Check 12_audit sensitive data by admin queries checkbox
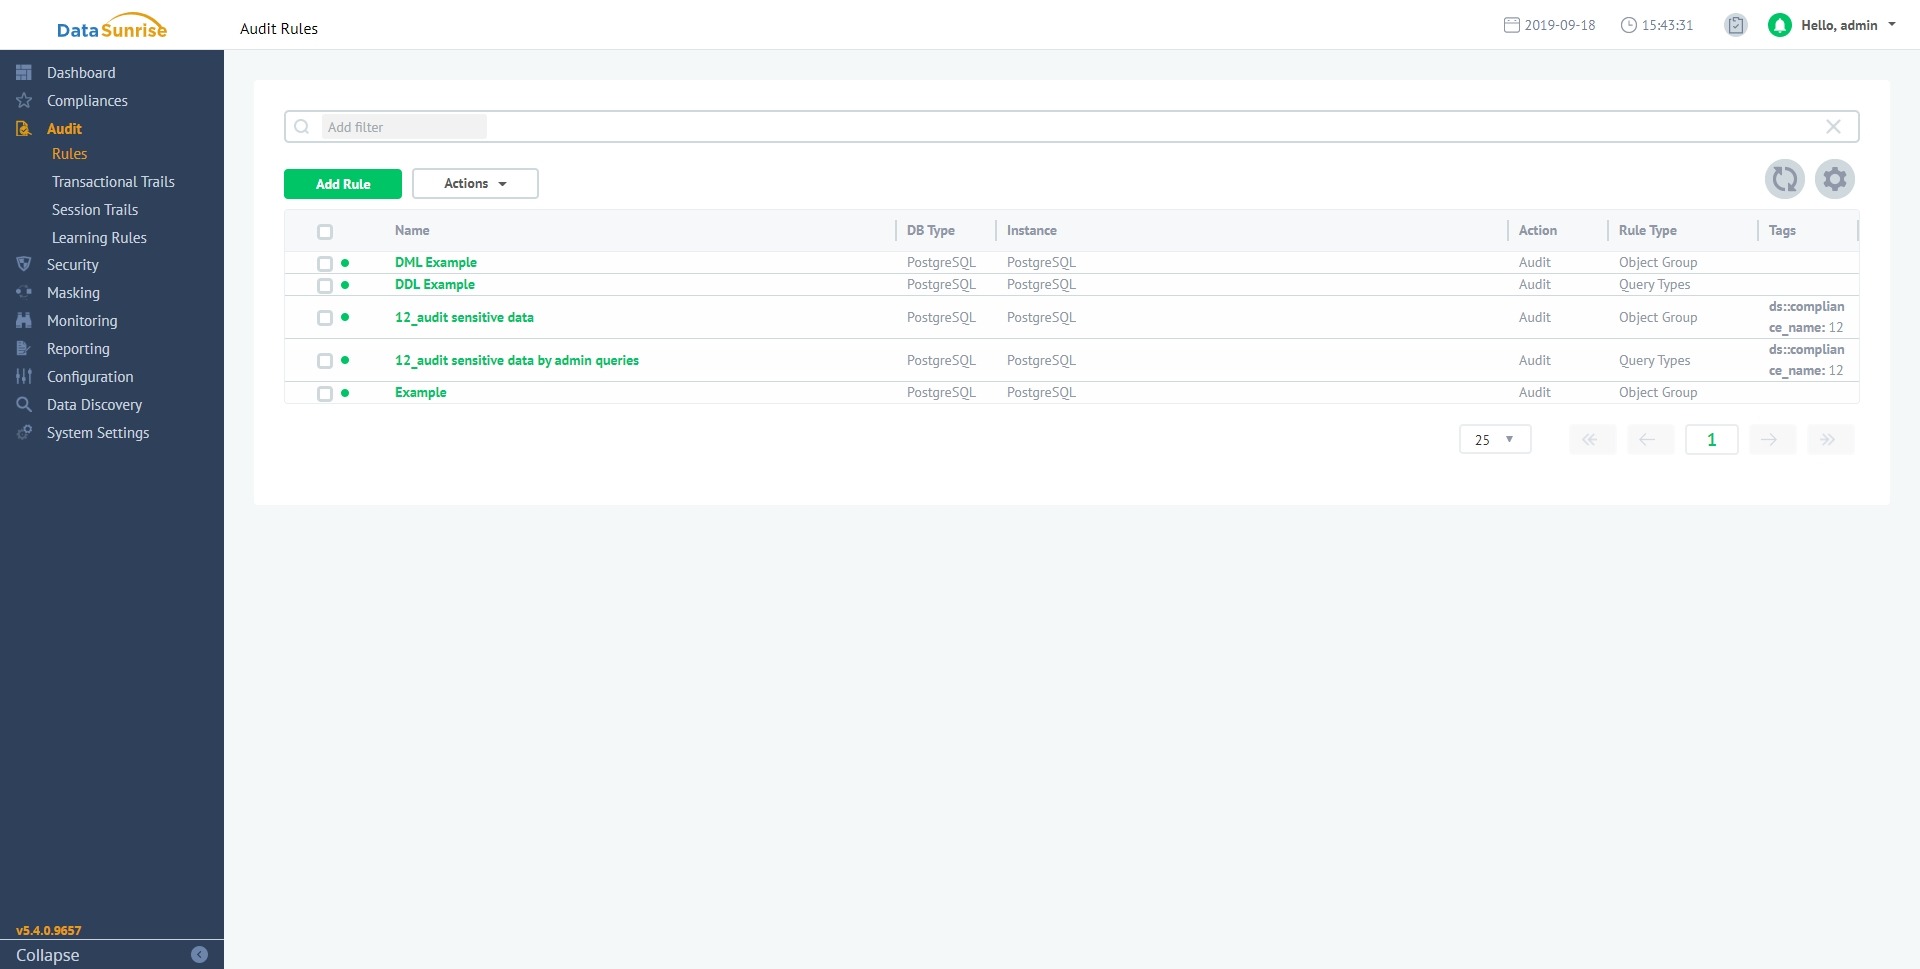Screen dimensions: 1920x969 [x=325, y=361]
